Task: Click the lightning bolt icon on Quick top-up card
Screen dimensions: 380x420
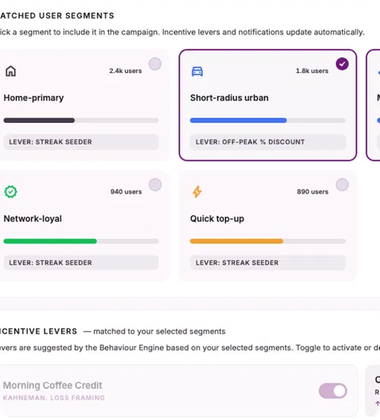Action: click(197, 192)
